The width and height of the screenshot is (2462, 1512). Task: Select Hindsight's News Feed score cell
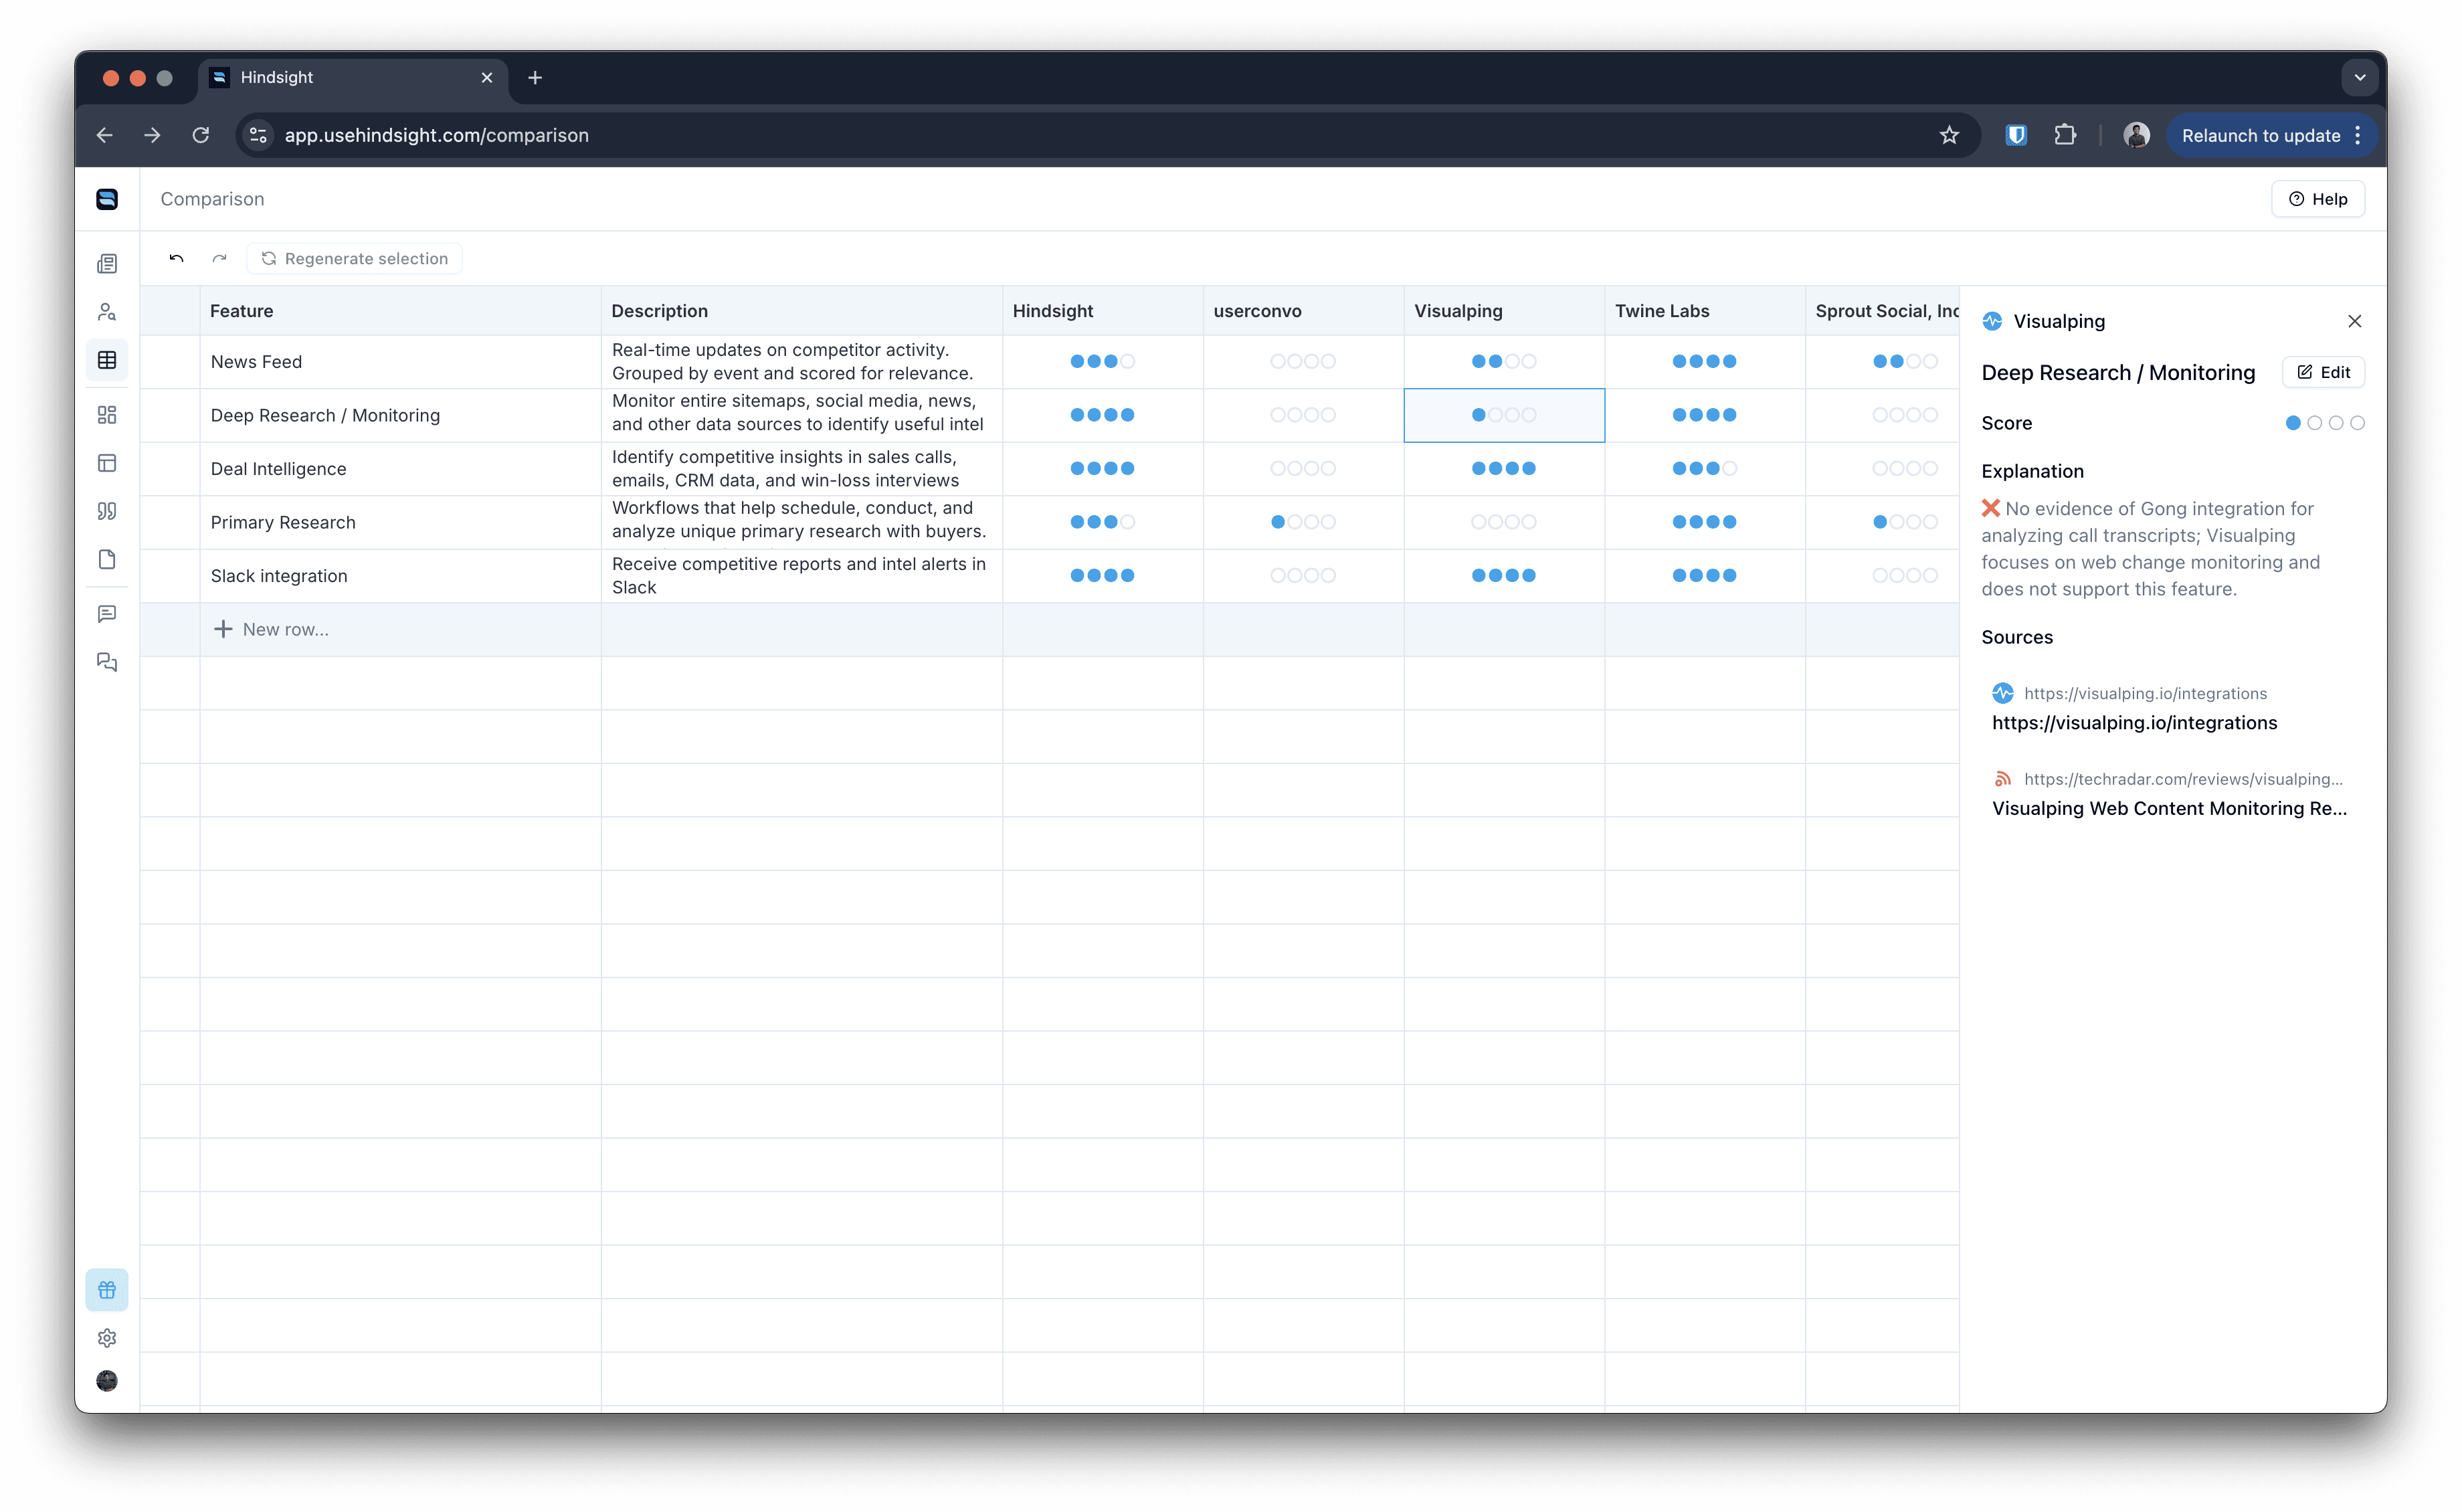click(1103, 362)
